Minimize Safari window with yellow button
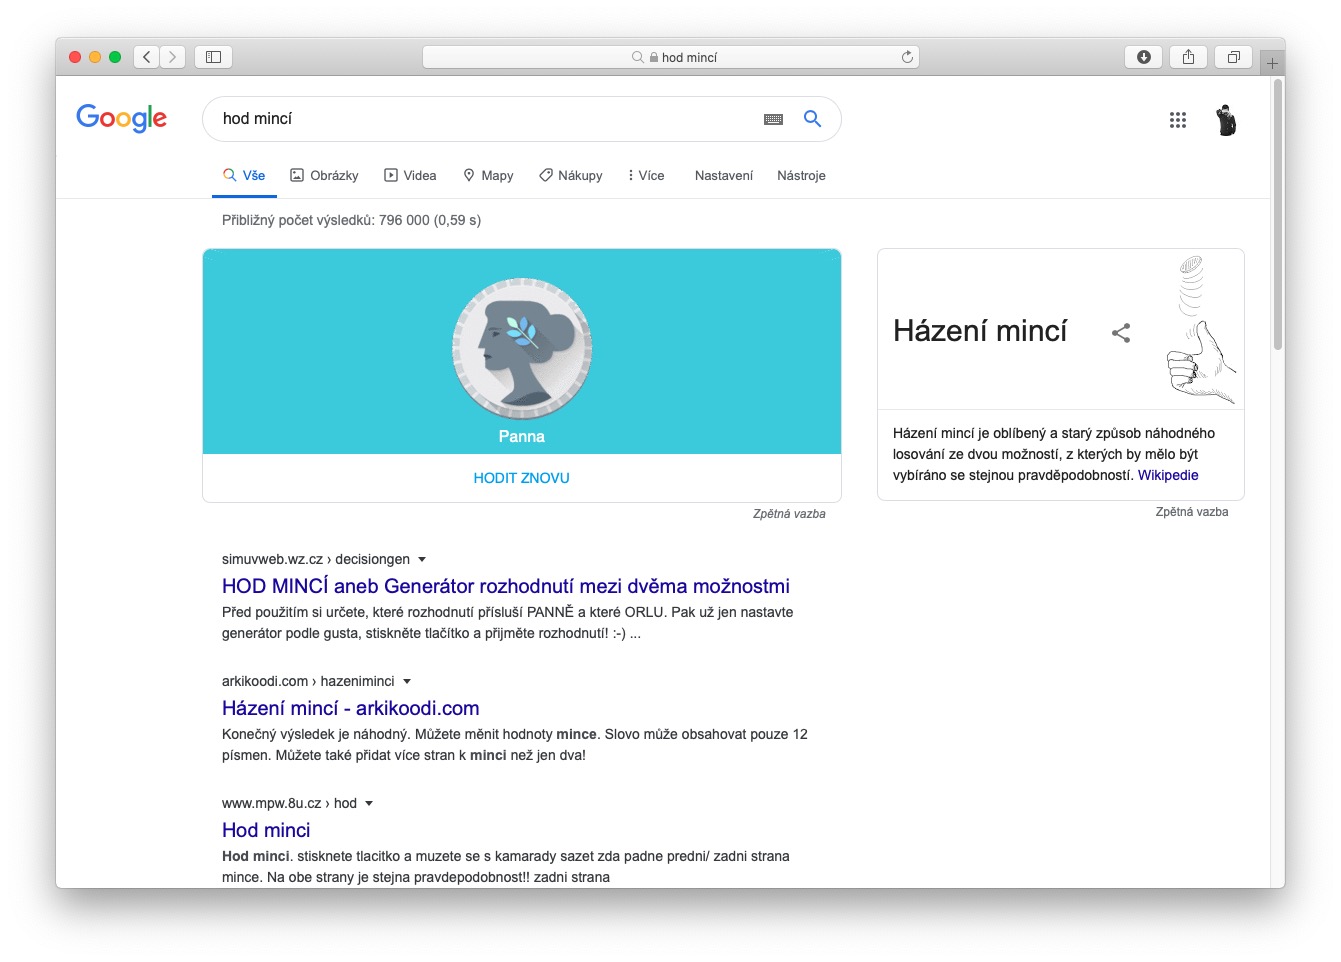The width and height of the screenshot is (1341, 962). (x=95, y=57)
